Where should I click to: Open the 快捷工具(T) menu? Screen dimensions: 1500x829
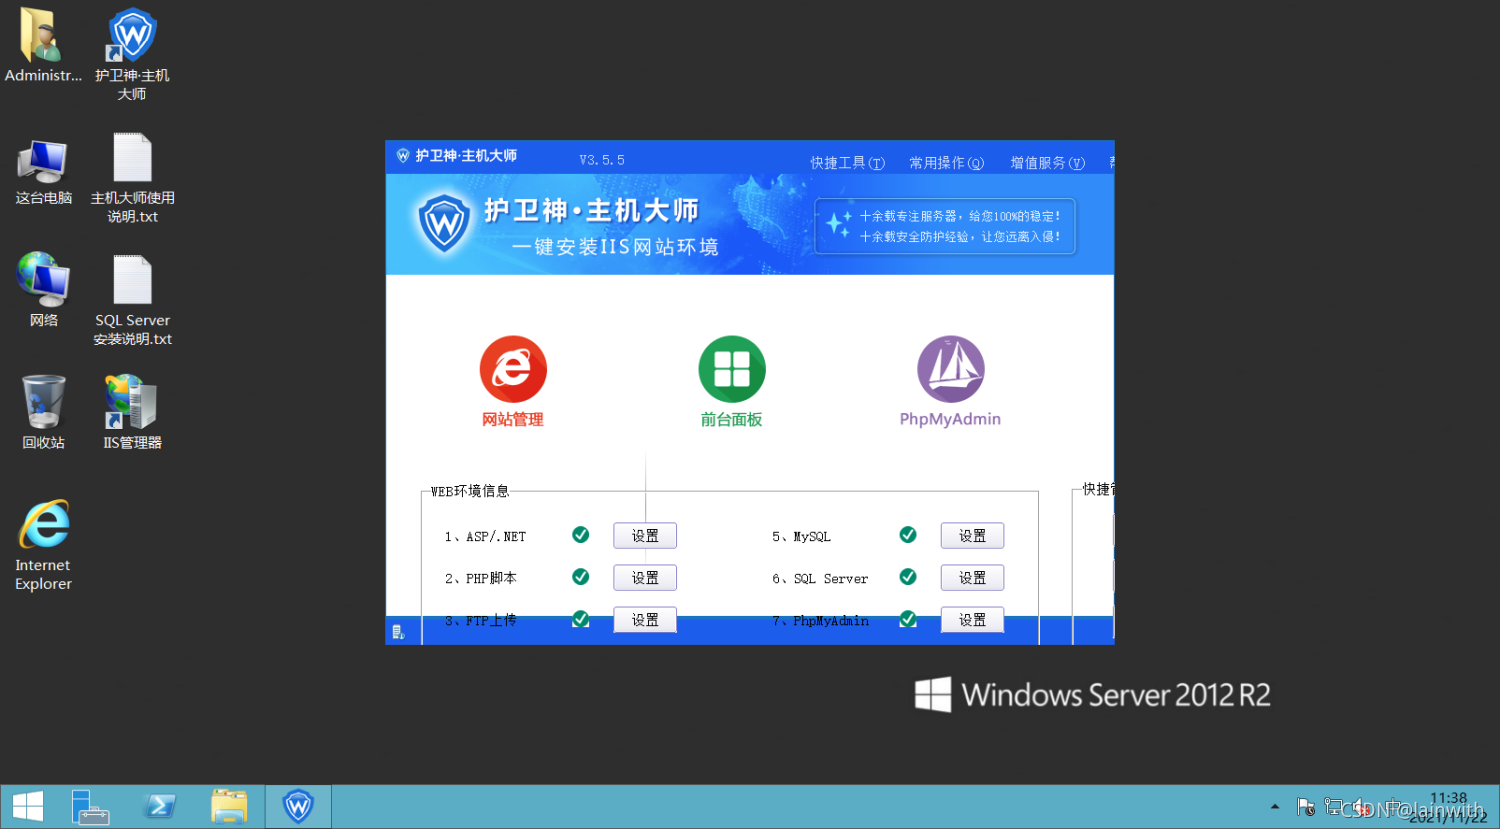[x=847, y=163]
